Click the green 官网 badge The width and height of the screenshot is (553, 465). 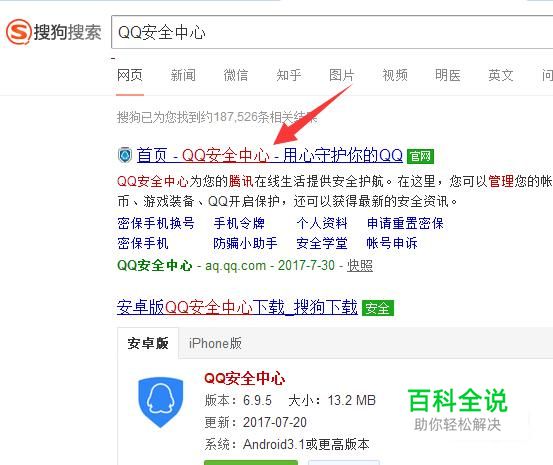tap(420, 156)
